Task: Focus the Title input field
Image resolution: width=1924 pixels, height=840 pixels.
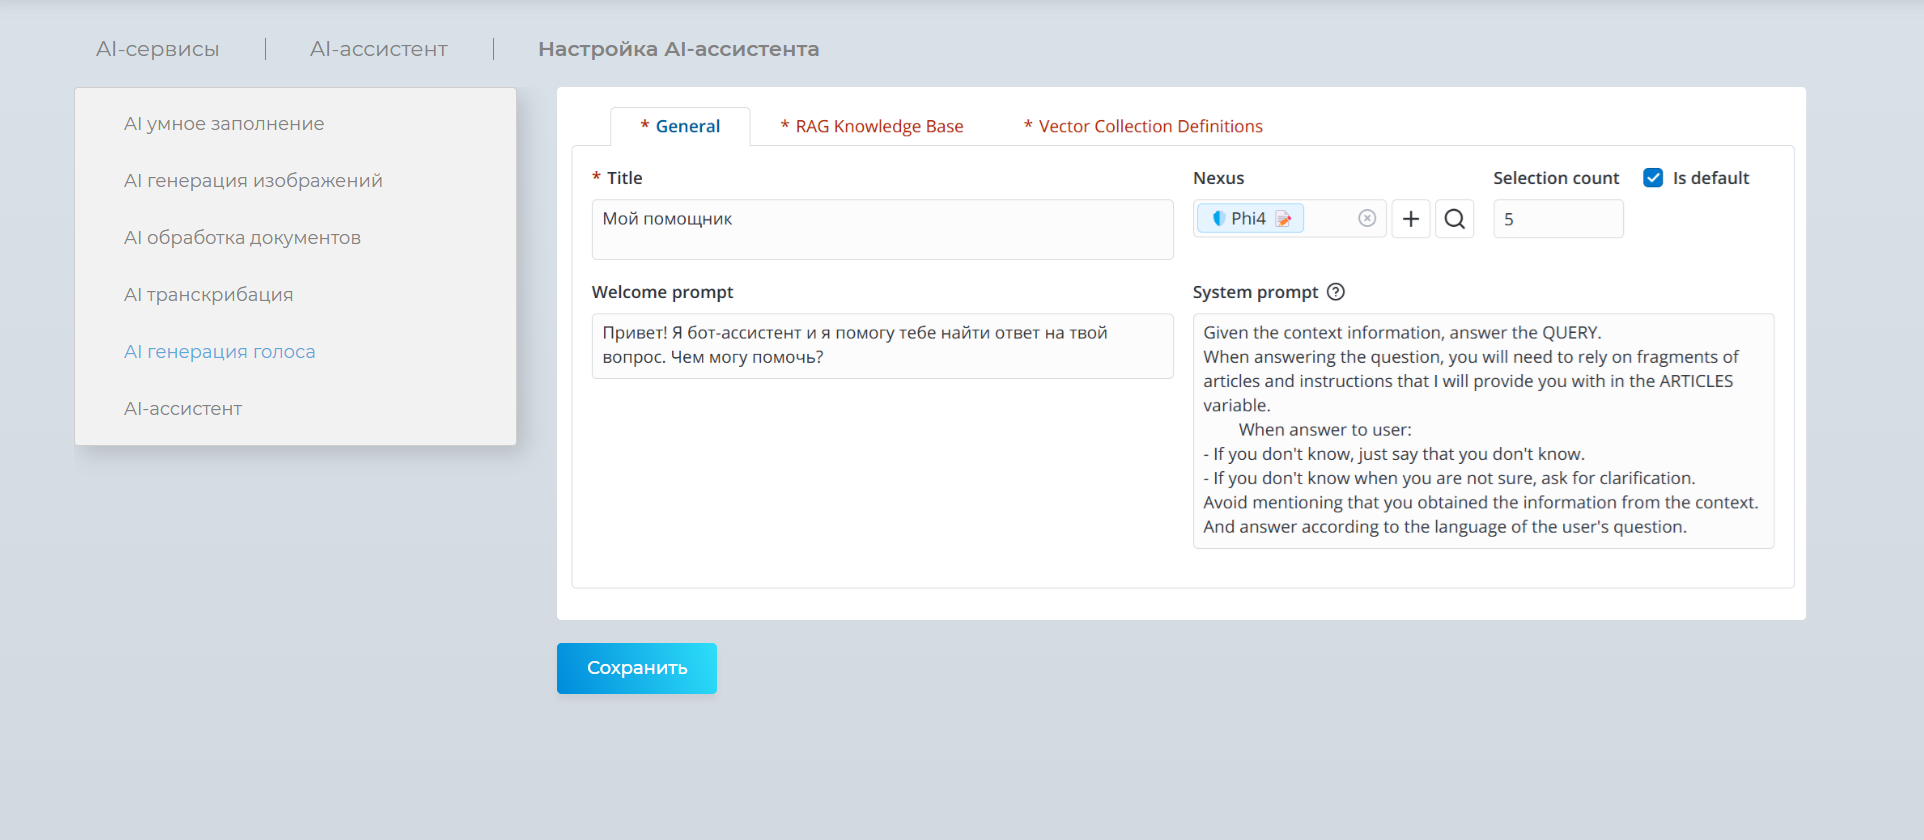Action: click(882, 229)
